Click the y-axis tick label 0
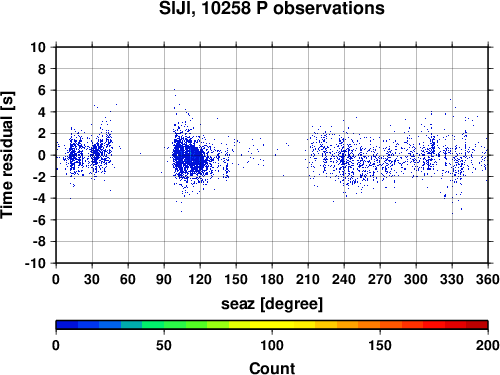The height and width of the screenshot is (375, 500). [42, 155]
